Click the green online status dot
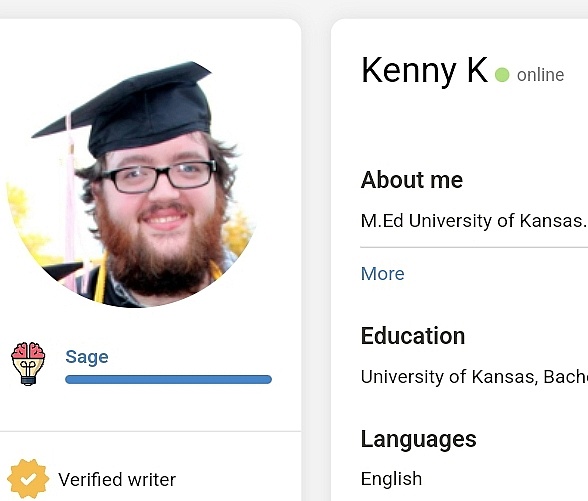This screenshot has width=588, height=501. (502, 75)
